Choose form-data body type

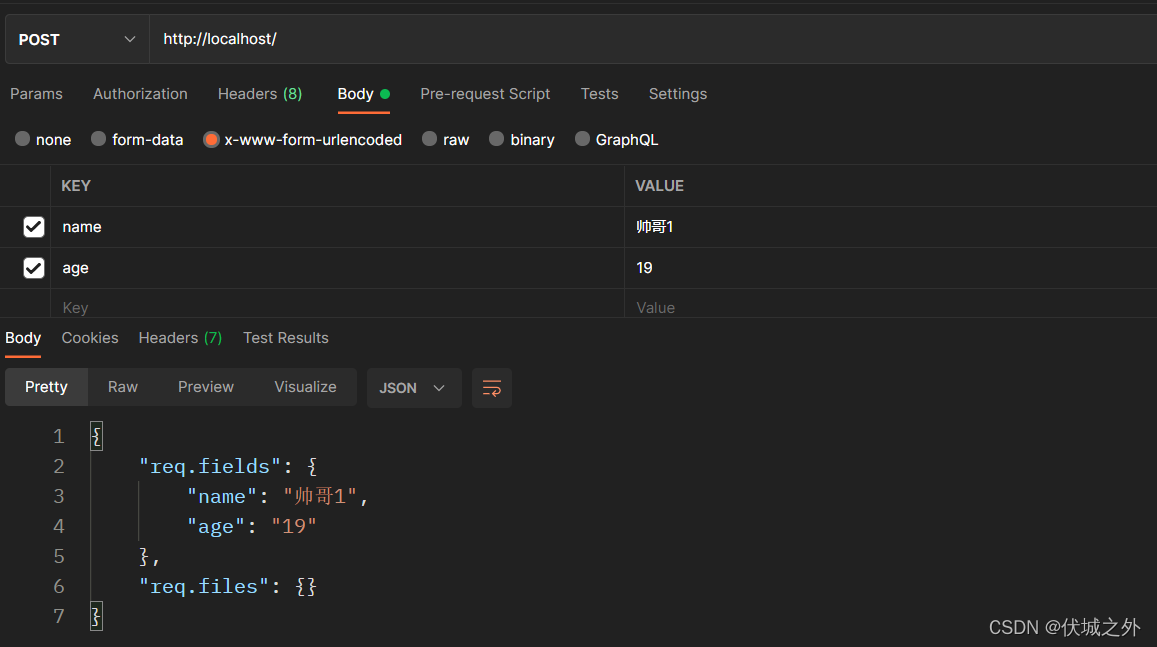coord(137,139)
